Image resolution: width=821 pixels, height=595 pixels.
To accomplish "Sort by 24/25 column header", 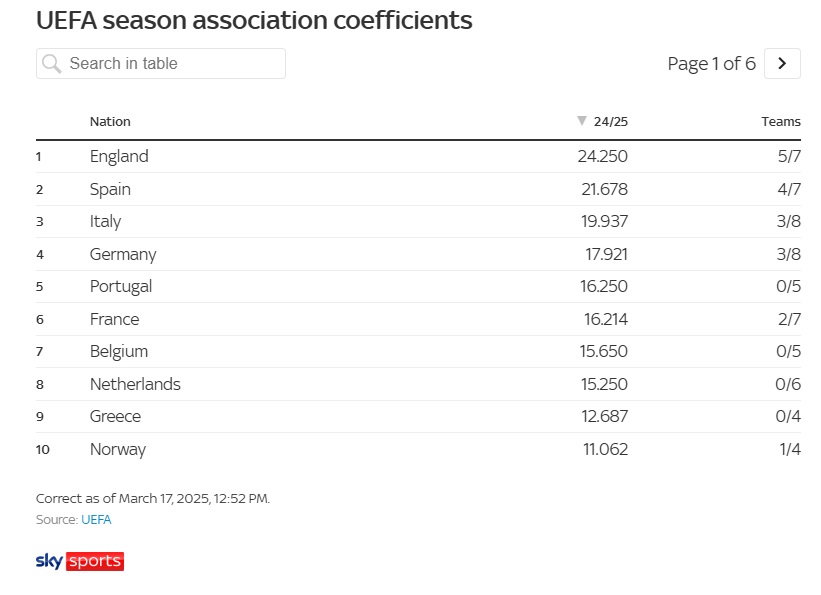I will pyautogui.click(x=610, y=122).
